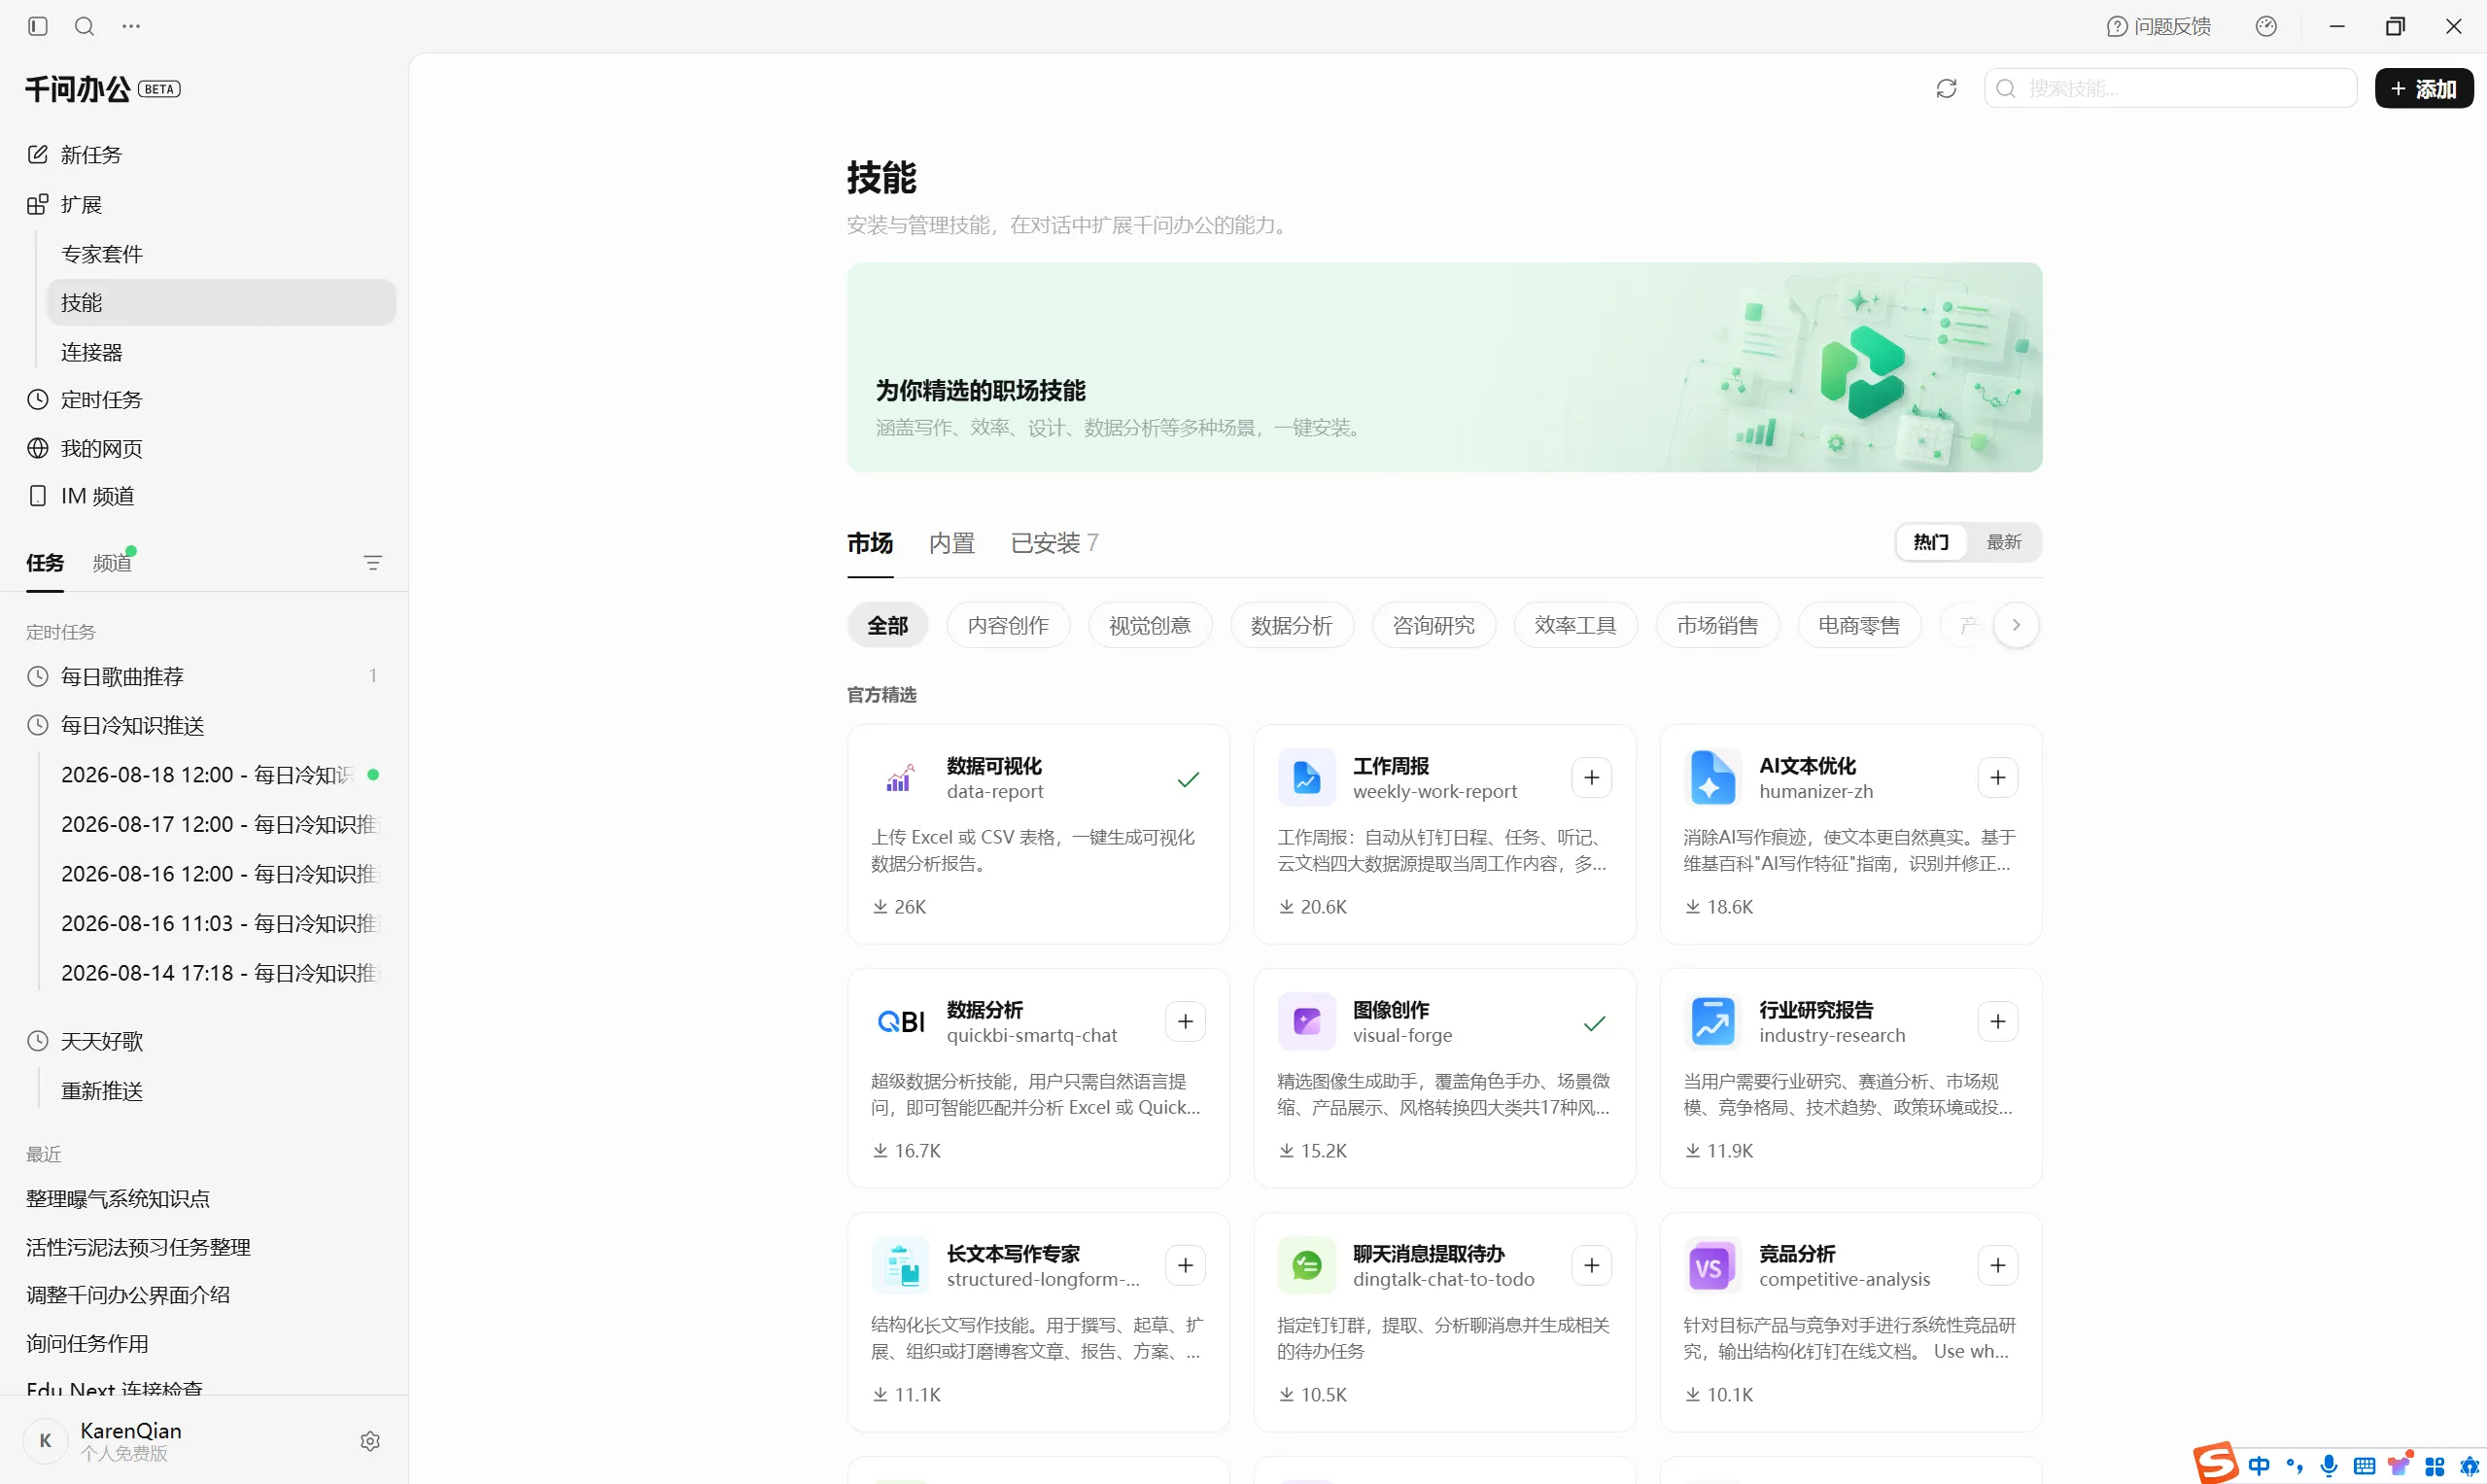This screenshot has width=2487, height=1484.
Task: Open 问题反馈 link
Action: [x=2159, y=27]
